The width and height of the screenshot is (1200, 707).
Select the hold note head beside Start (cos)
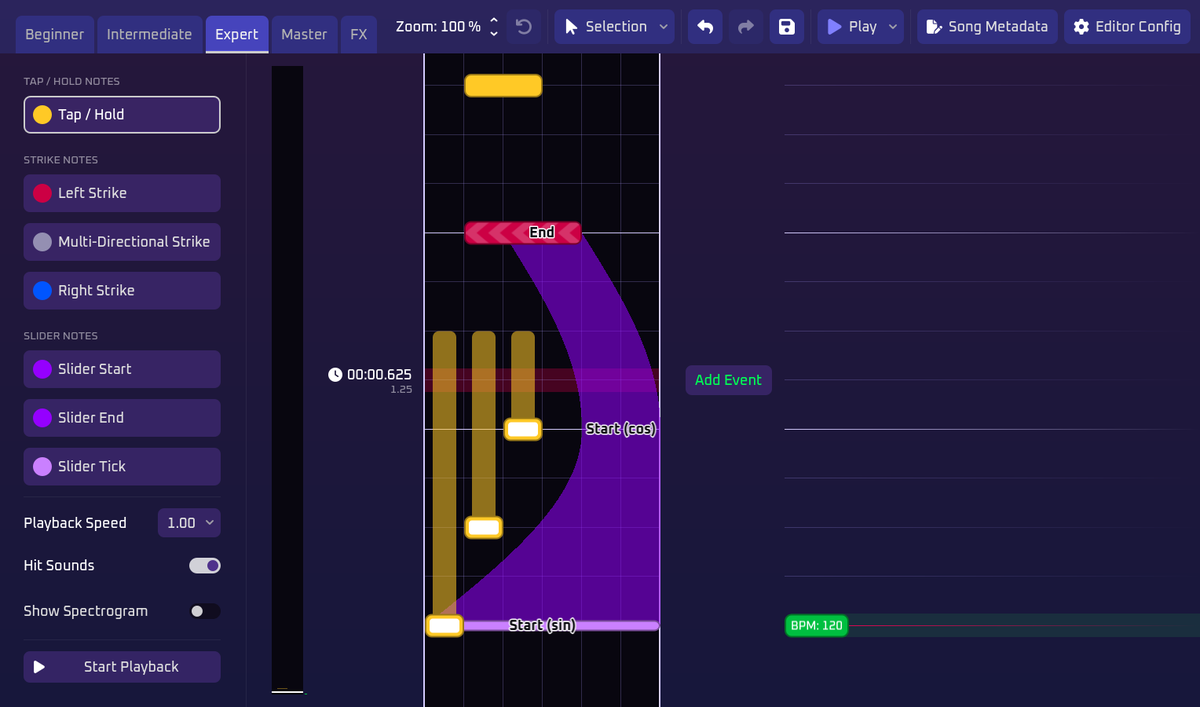pos(523,429)
